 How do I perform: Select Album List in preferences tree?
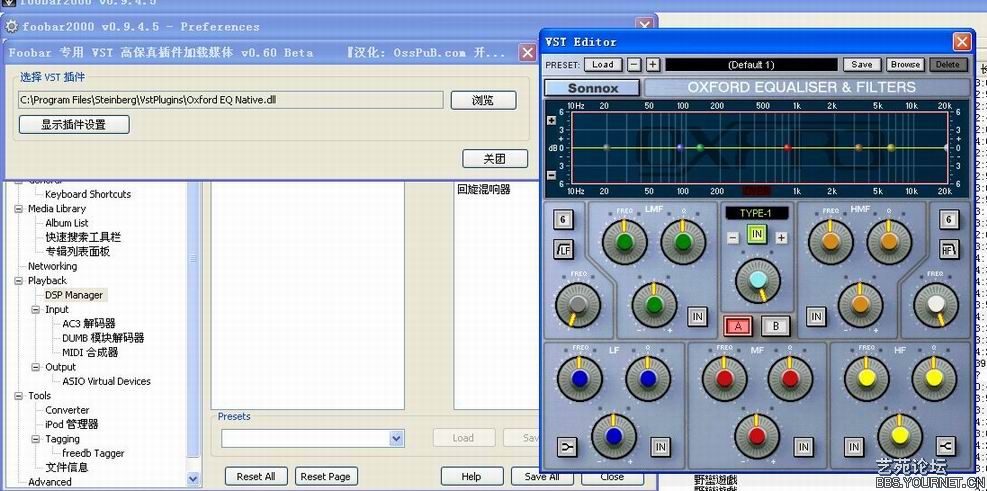tap(67, 223)
